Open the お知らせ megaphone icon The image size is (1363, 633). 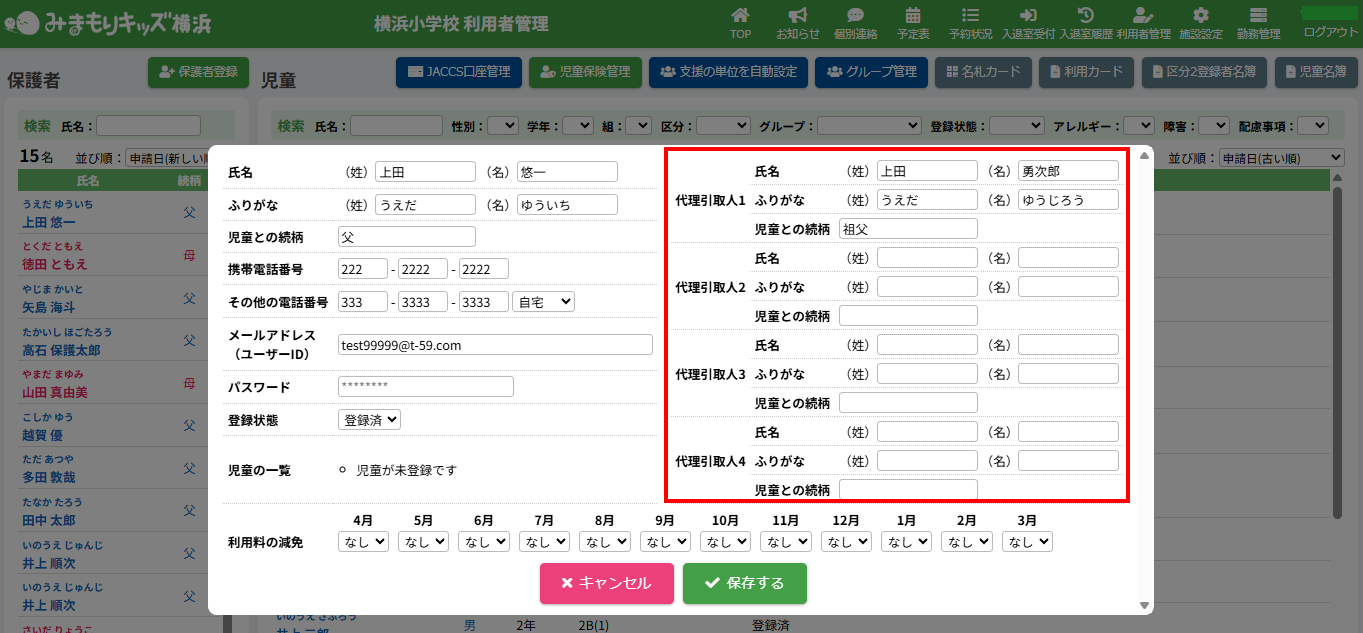[x=797, y=17]
